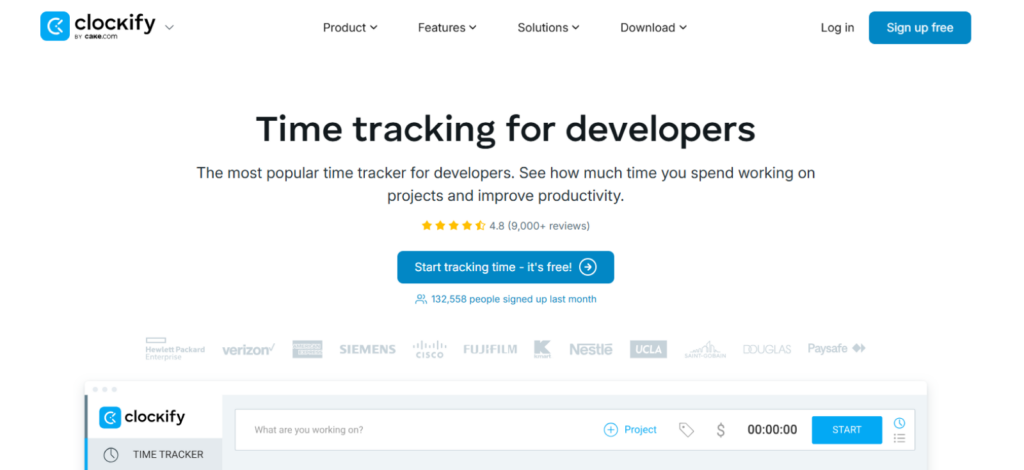Image resolution: width=1024 pixels, height=470 pixels.
Task: Click the UCLA logo
Action: coord(648,349)
